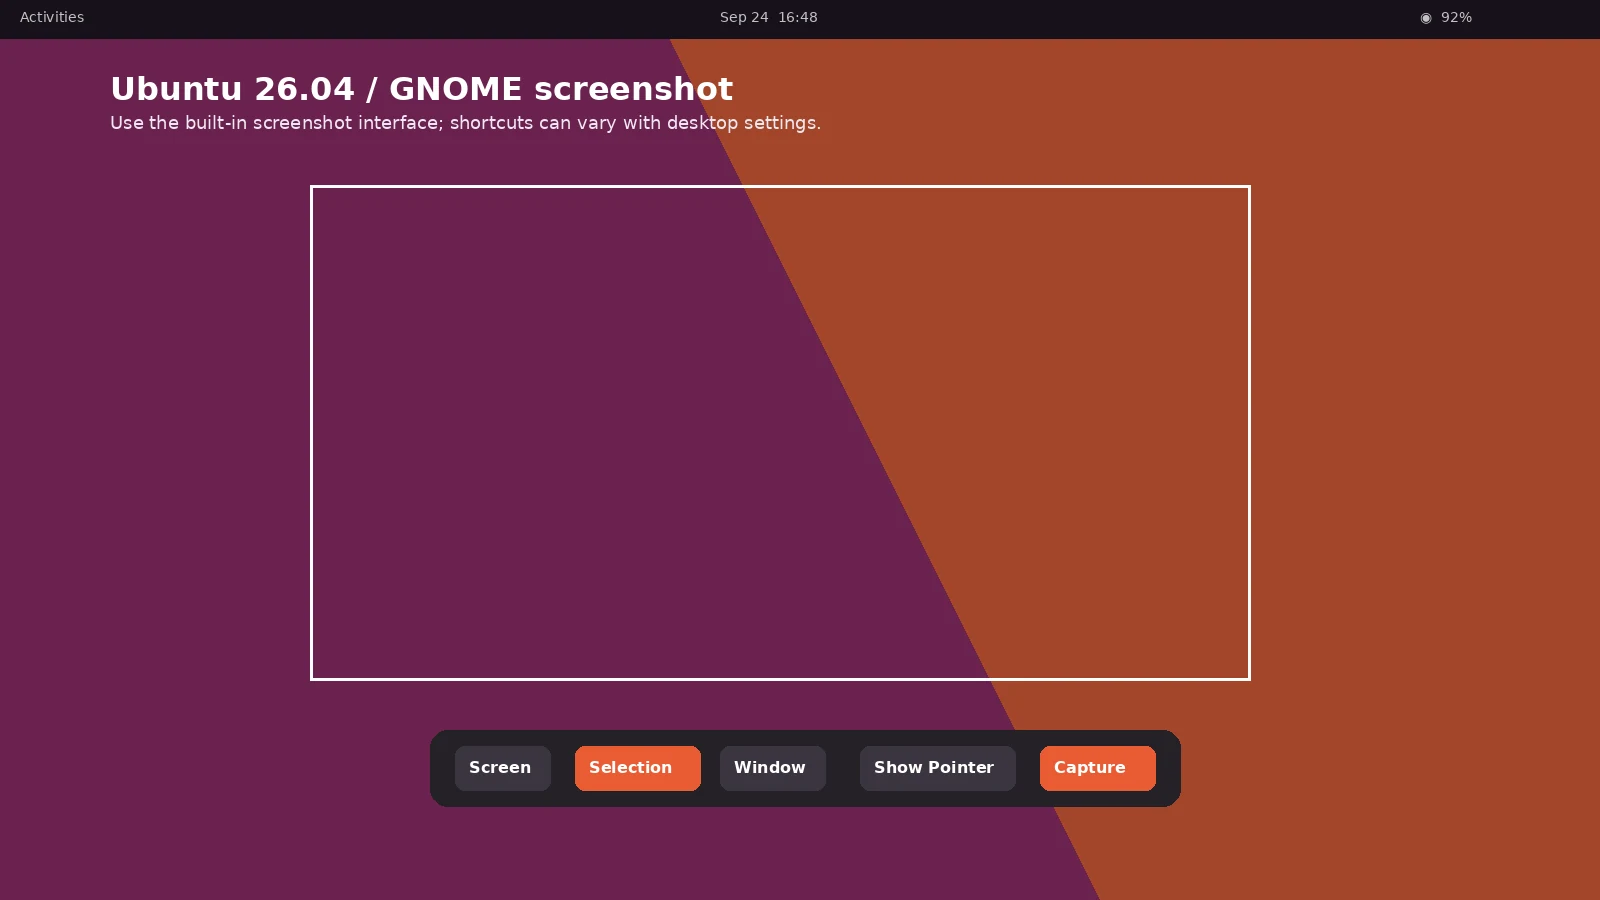1600x900 pixels.
Task: Click the heading Ubuntu 26.04 / GNOME screenshot
Action: click(x=421, y=89)
